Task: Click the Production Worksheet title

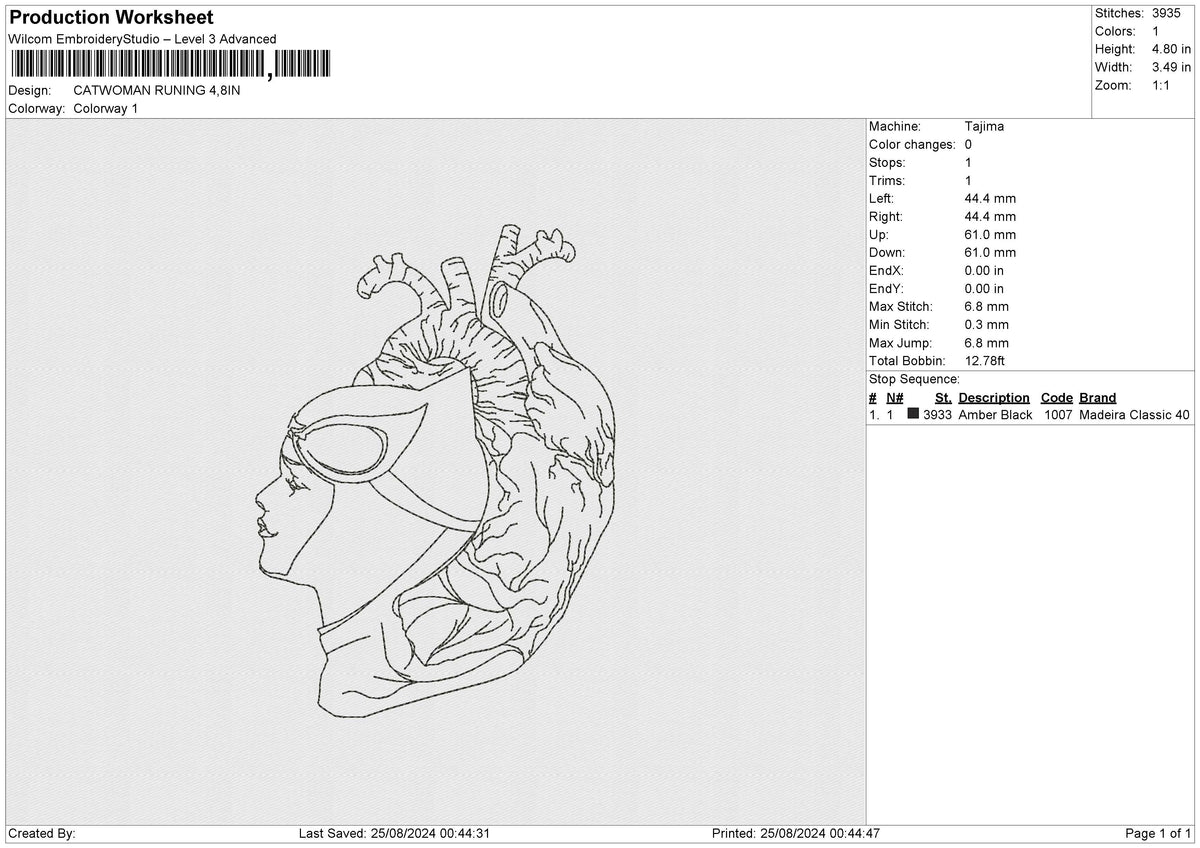Action: [111, 18]
